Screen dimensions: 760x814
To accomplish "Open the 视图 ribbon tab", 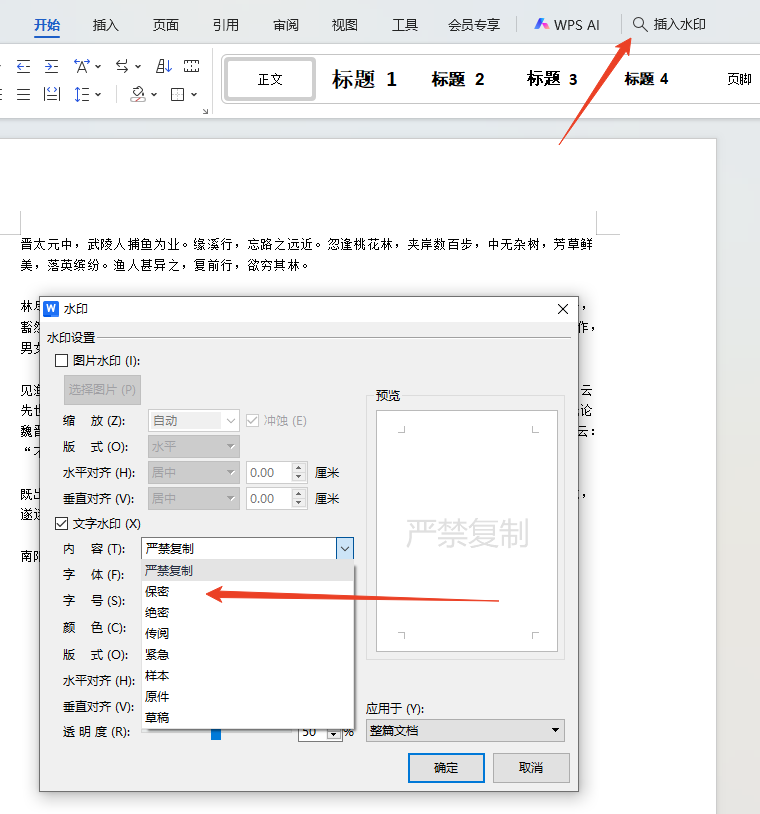I will (345, 25).
